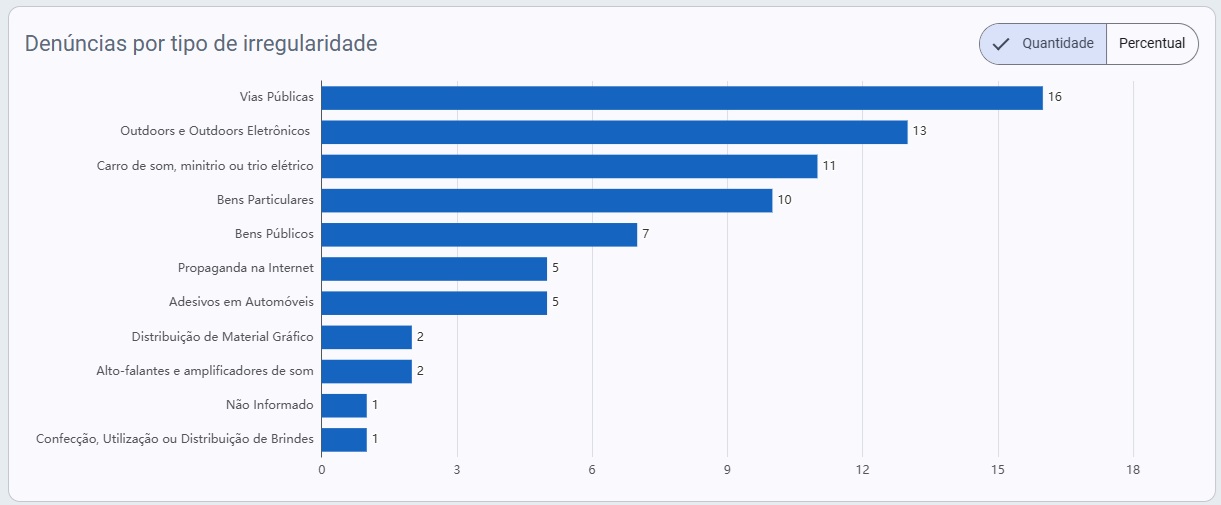Click the value label 16
The width and height of the screenshot is (1221, 505).
[1055, 97]
